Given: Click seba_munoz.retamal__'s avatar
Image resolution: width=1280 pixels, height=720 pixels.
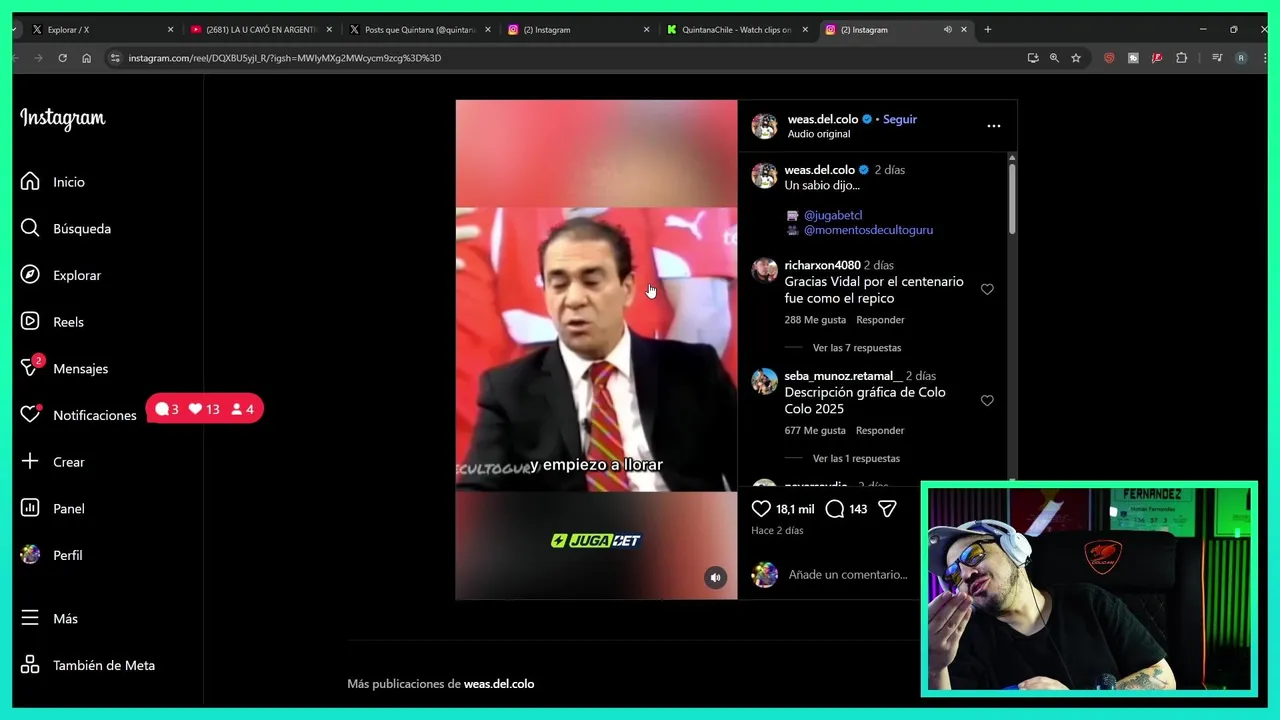Looking at the screenshot, I should 764,381.
